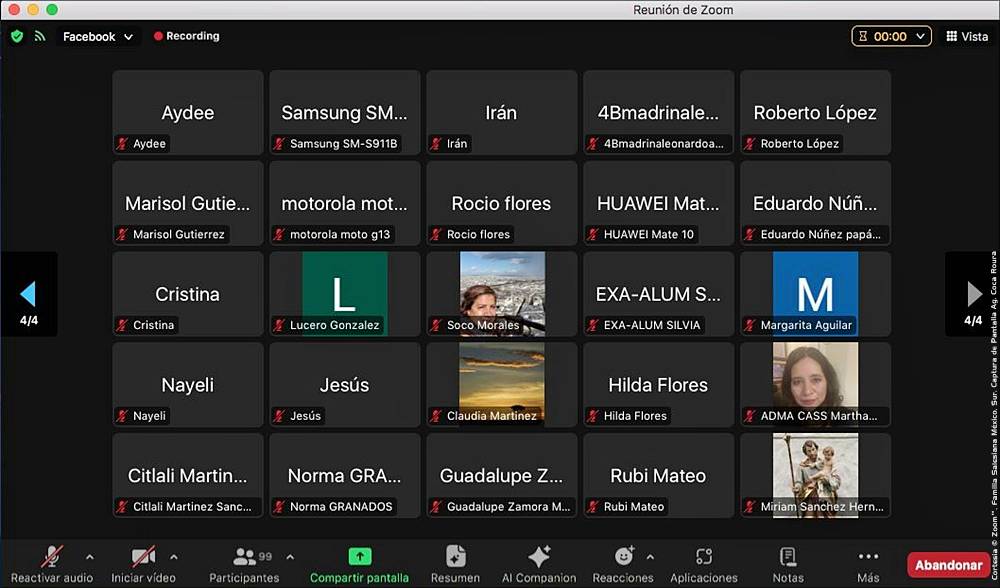Click the motorola moto g13 name label

point(340,235)
